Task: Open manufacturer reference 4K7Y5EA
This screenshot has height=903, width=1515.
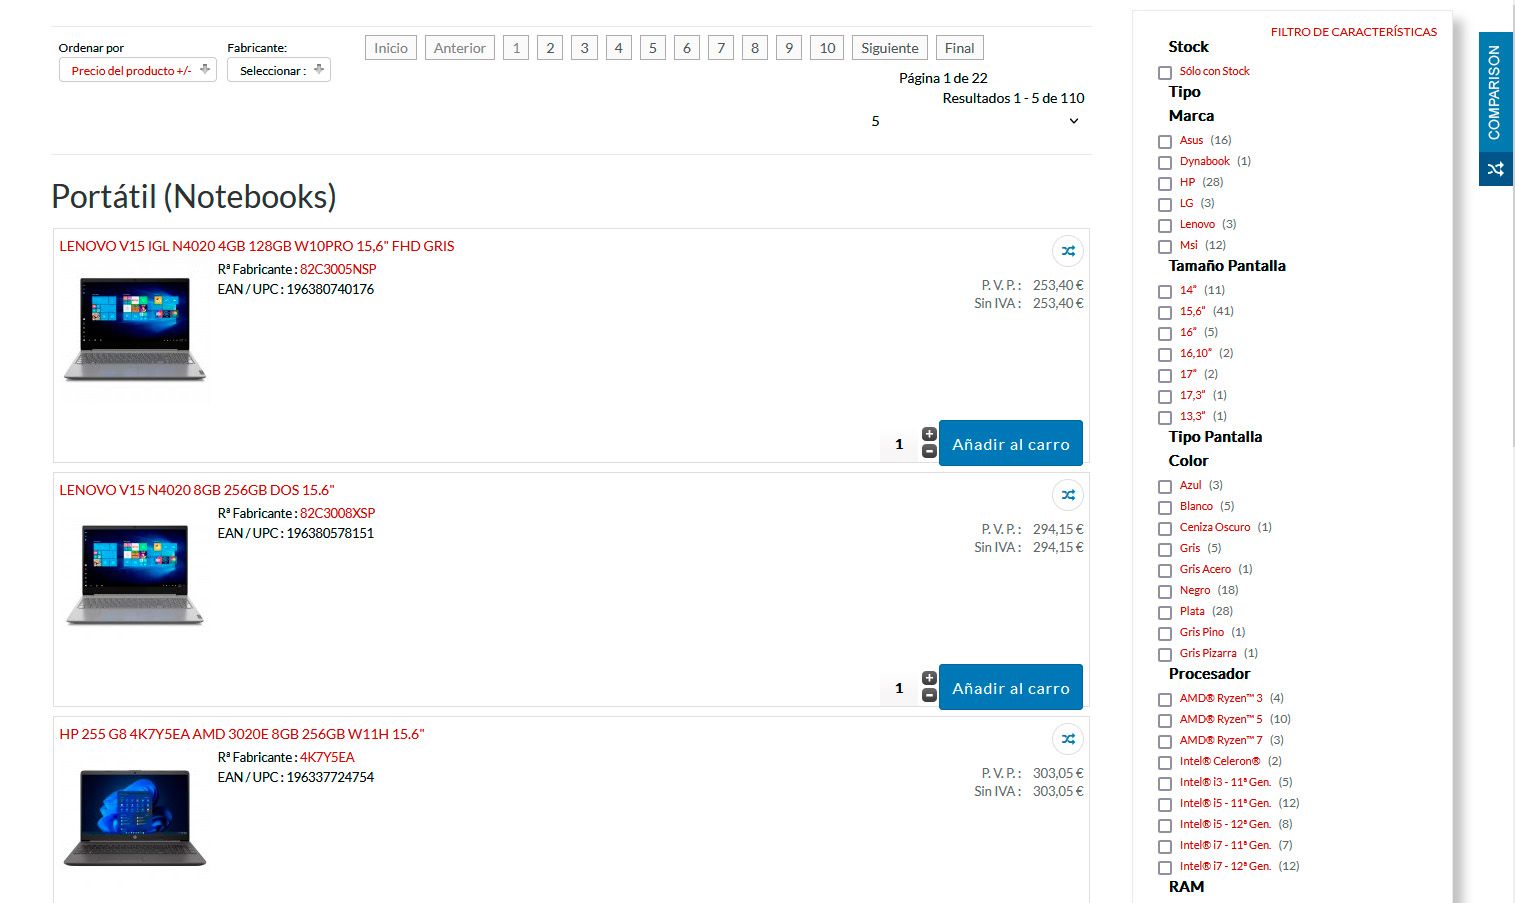Action: [327, 757]
